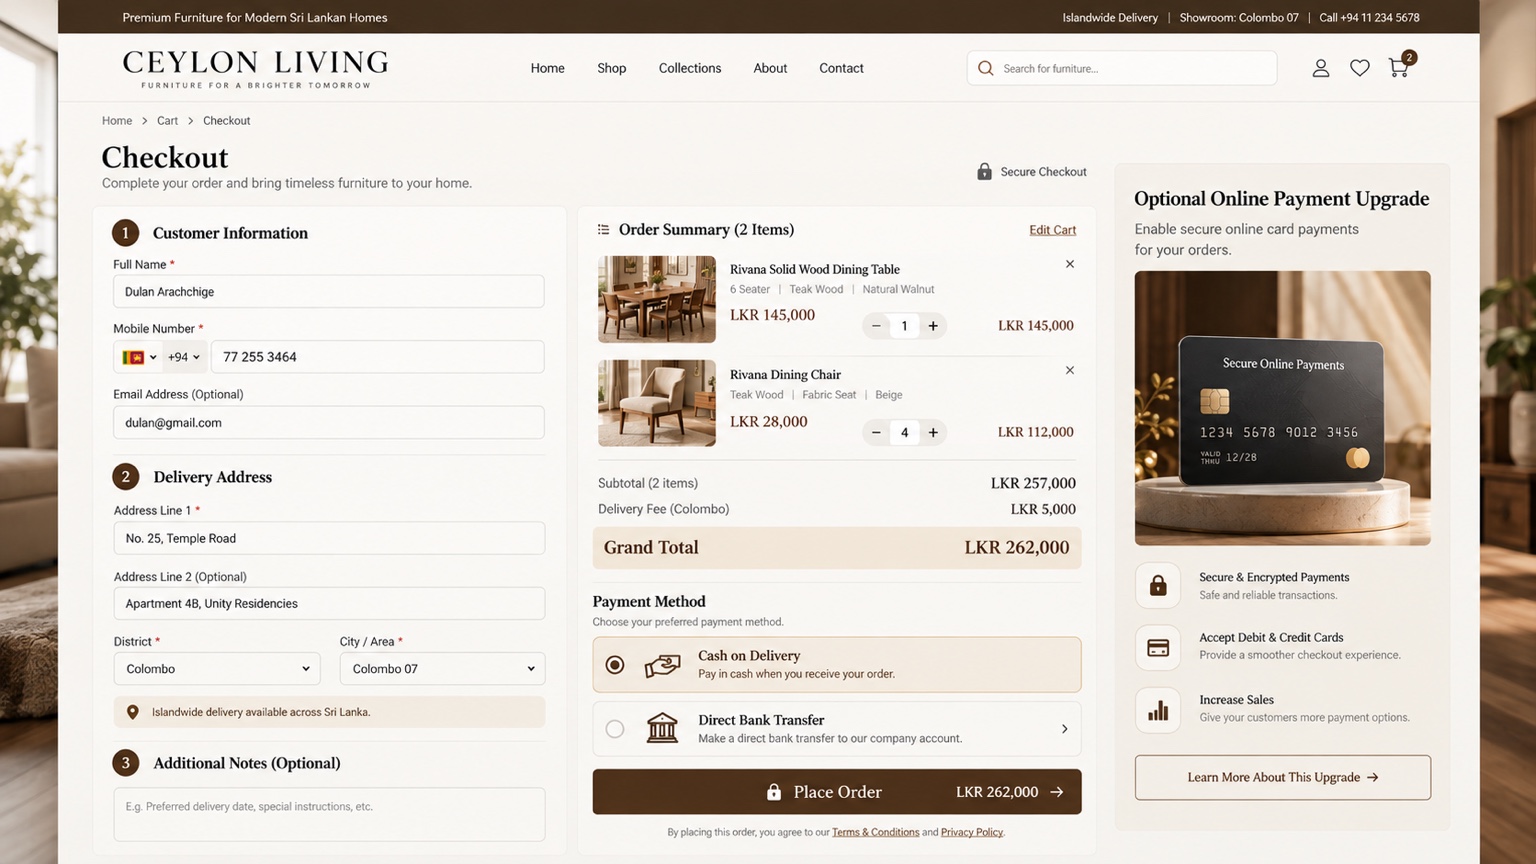Open the Contact menu item
This screenshot has width=1536, height=864.
tap(841, 68)
